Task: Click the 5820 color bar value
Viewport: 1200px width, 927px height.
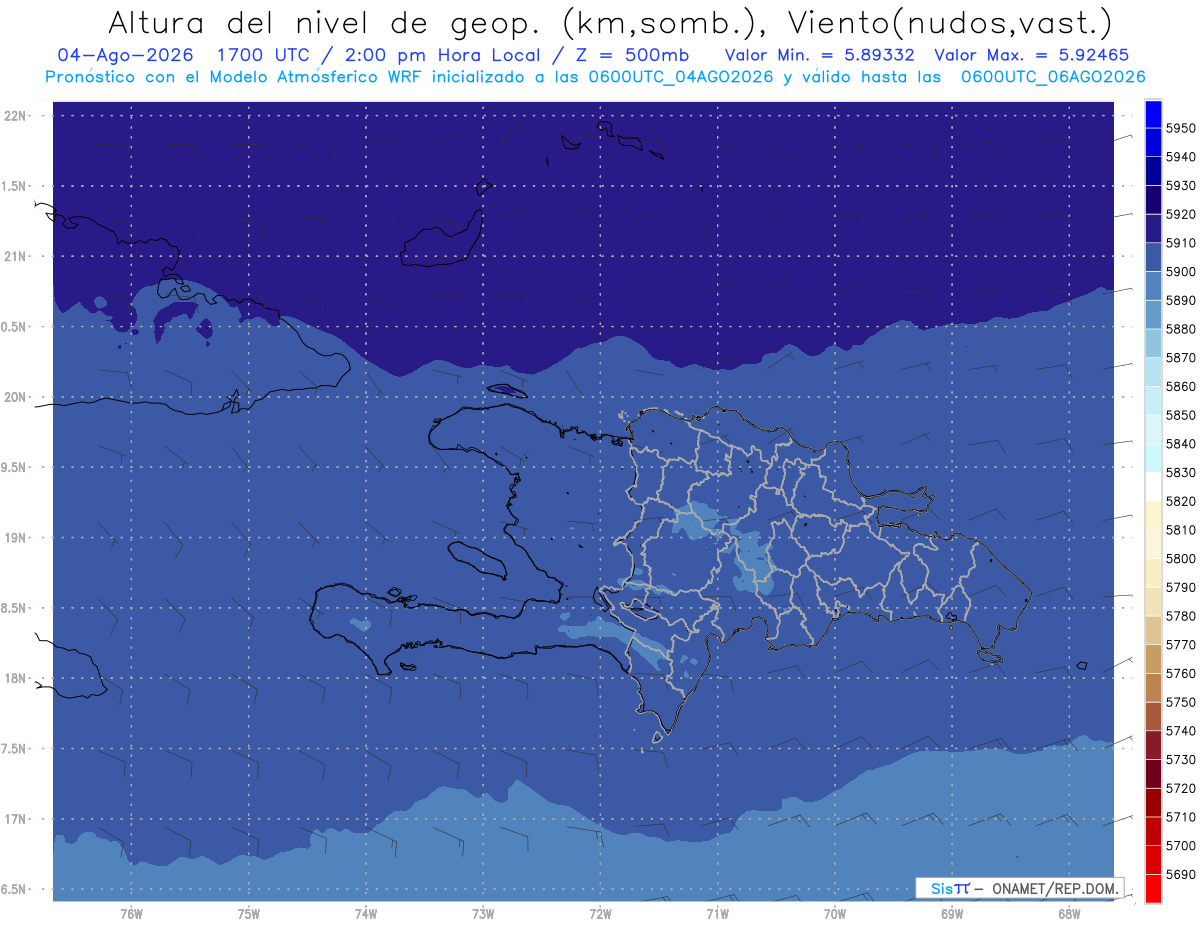Action: coord(1180,501)
